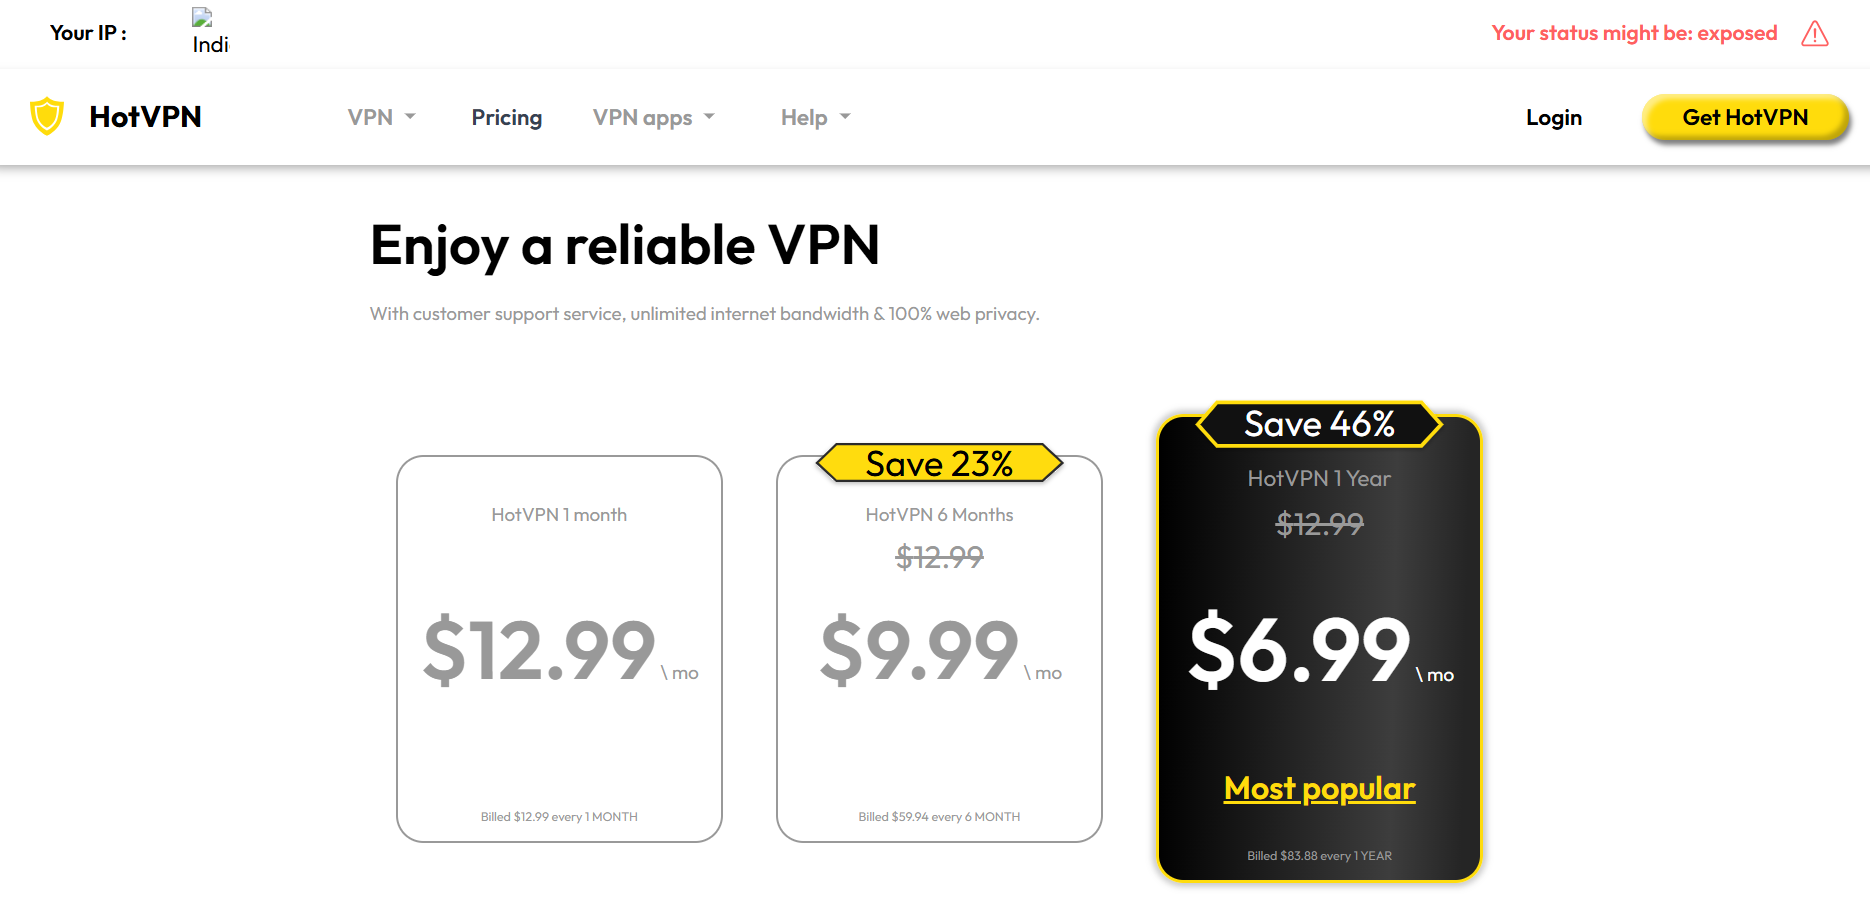1870x901 pixels.
Task: Click the $6.99 per month price
Action: point(1321,650)
